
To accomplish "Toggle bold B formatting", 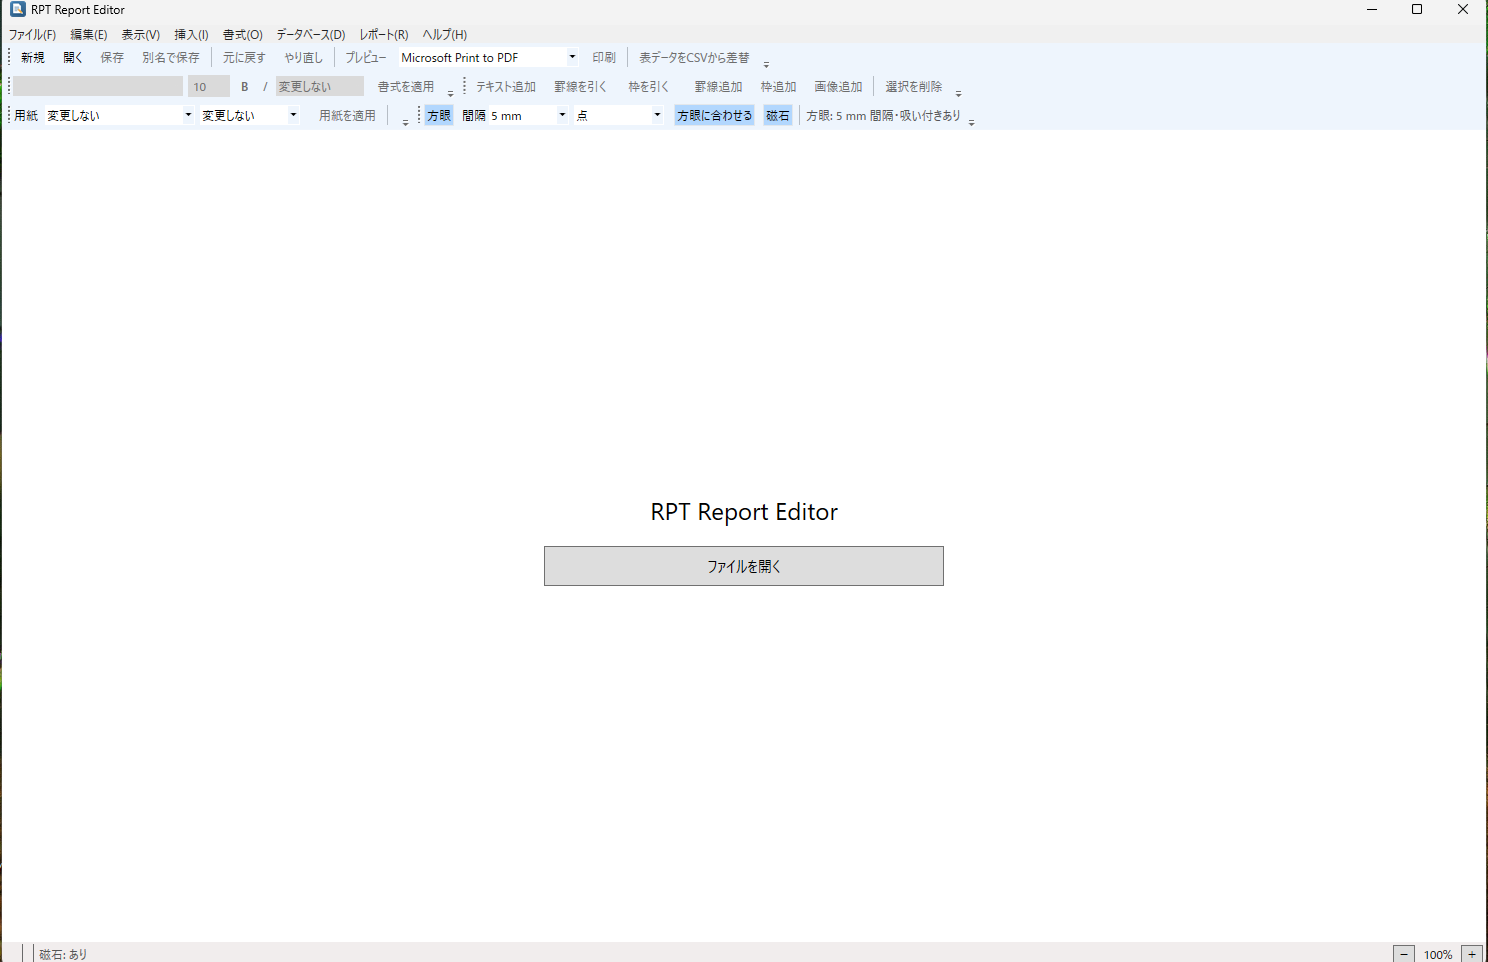I will (x=245, y=87).
